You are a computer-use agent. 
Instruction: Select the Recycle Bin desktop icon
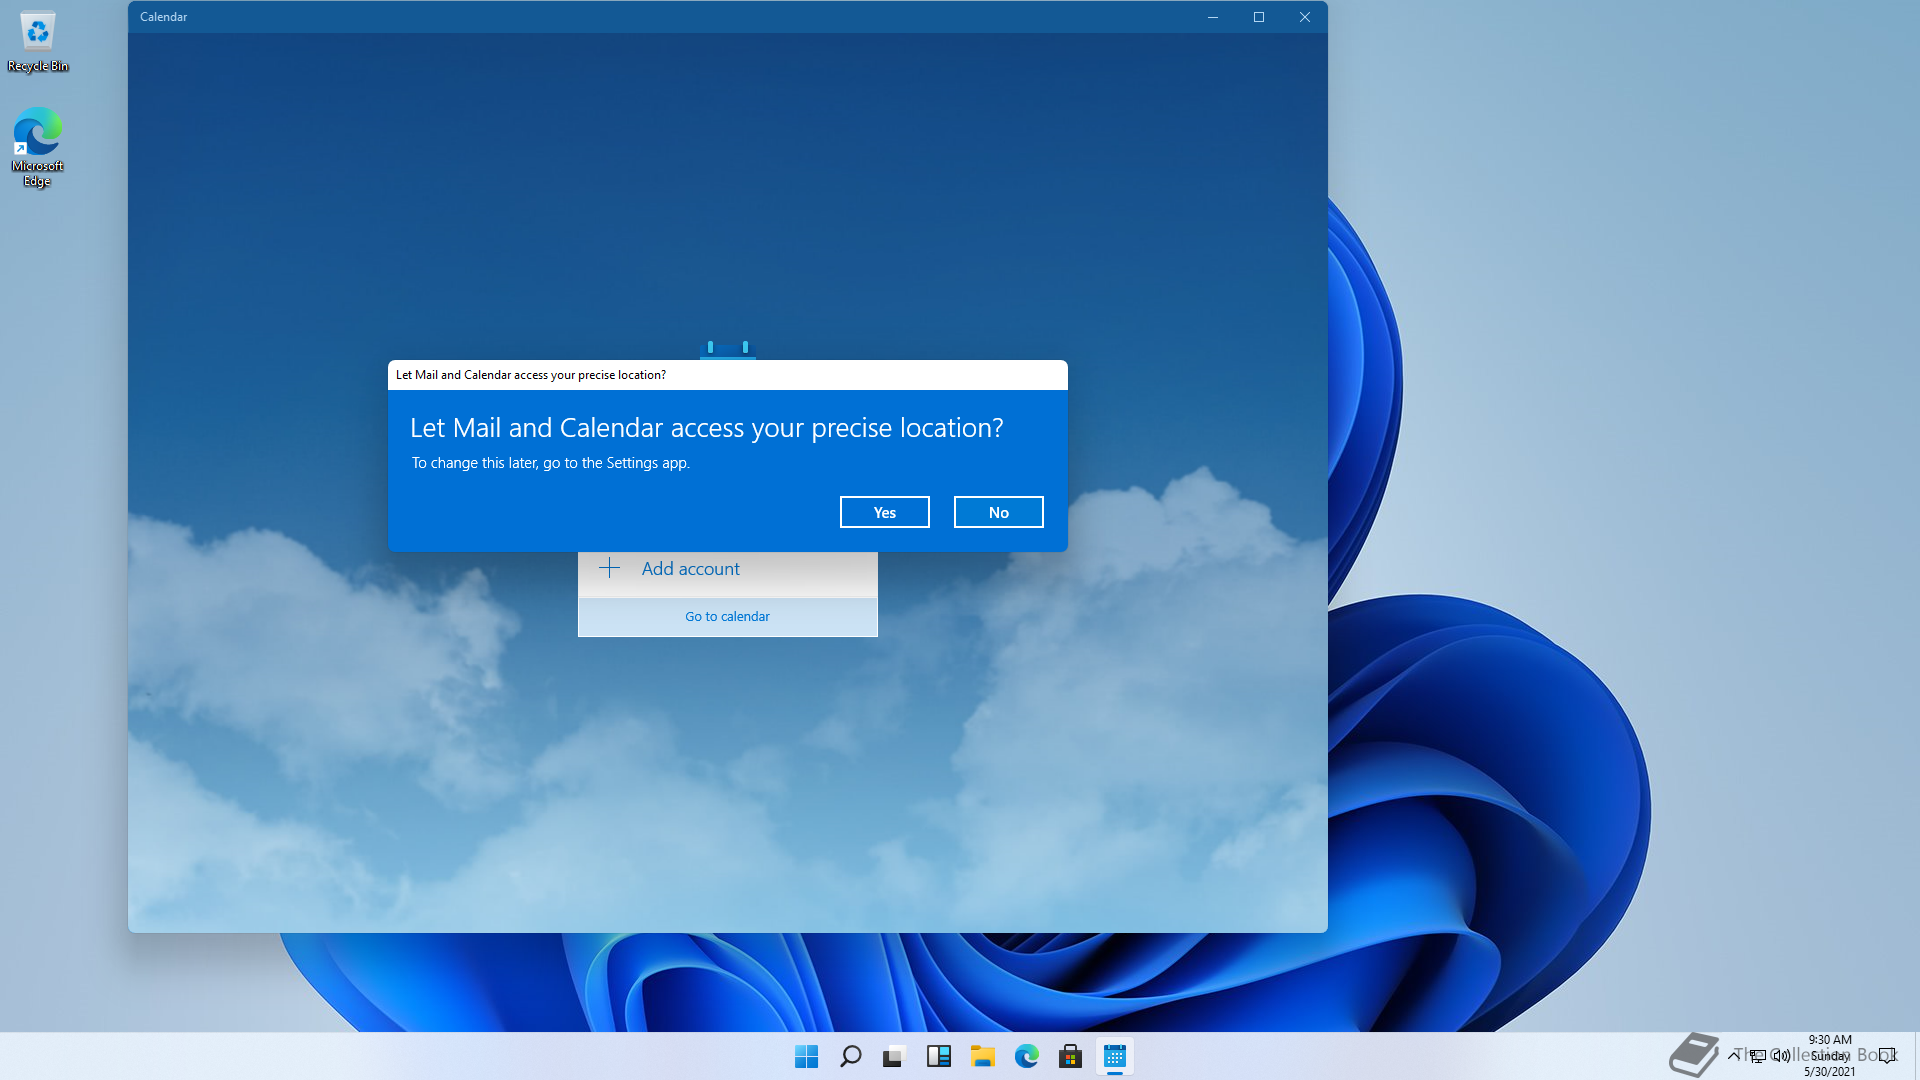click(x=38, y=42)
